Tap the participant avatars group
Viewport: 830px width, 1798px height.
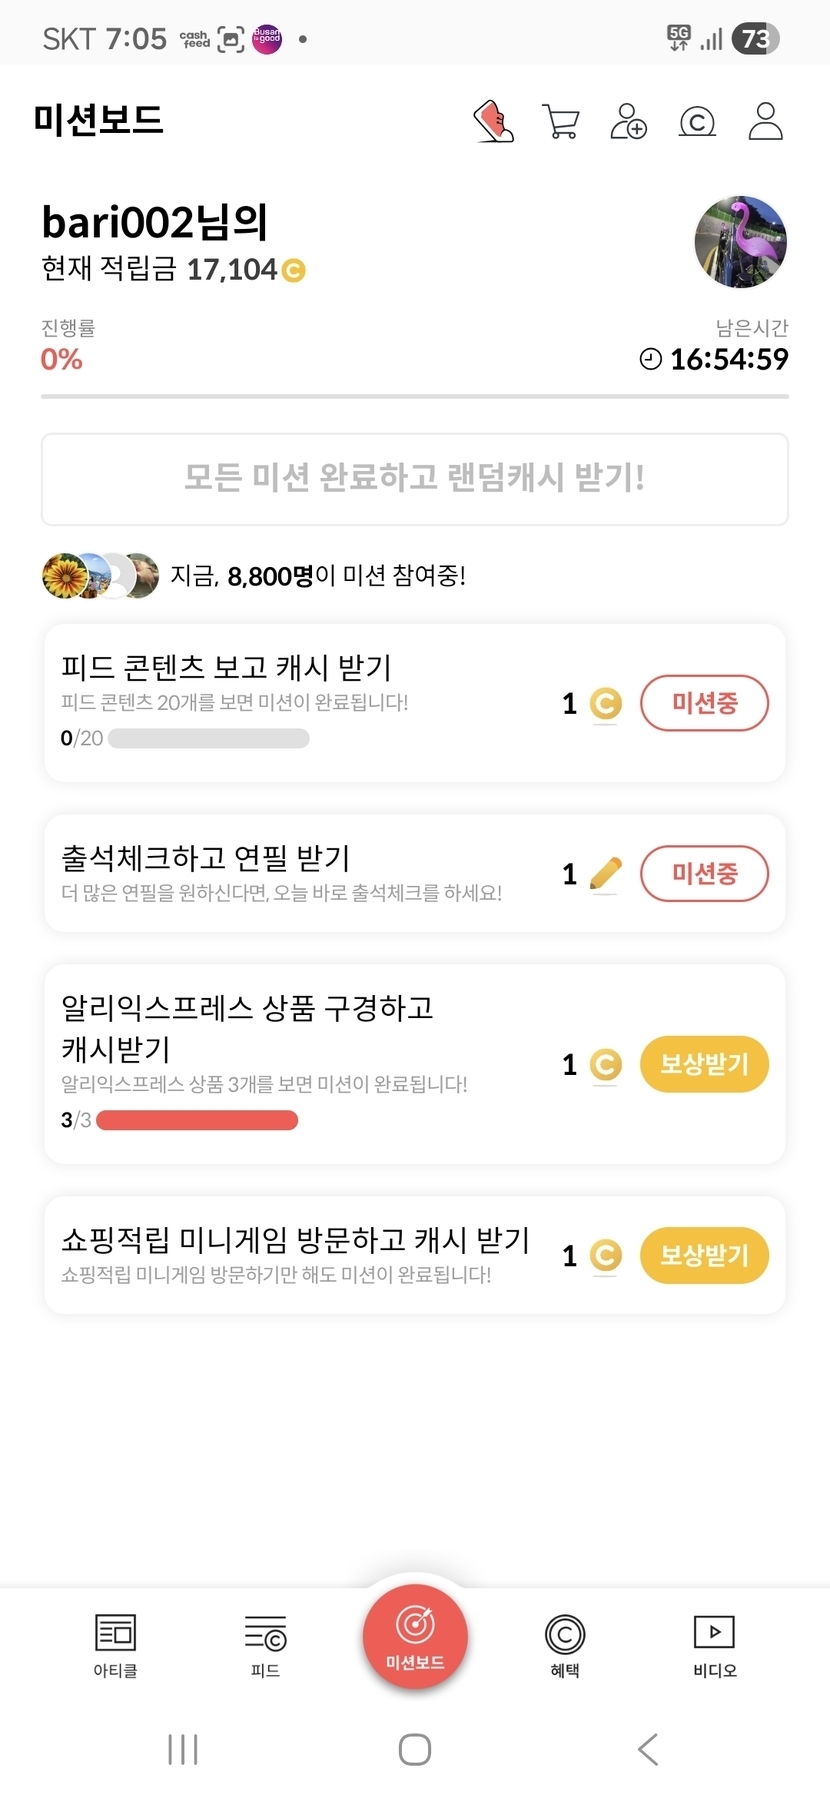[100, 576]
